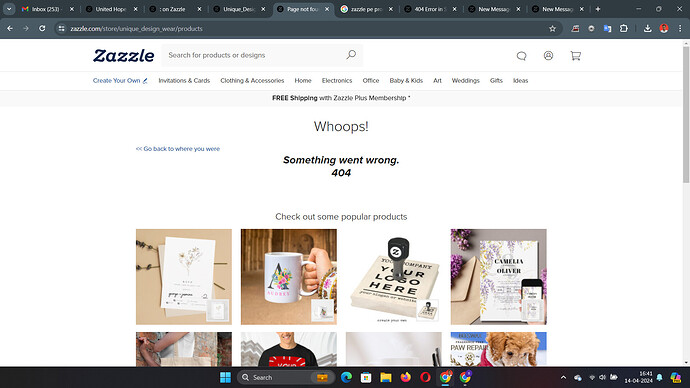Image resolution: width=690 pixels, height=388 pixels.
Task: Launch Firefox from taskbar
Action: click(x=405, y=377)
